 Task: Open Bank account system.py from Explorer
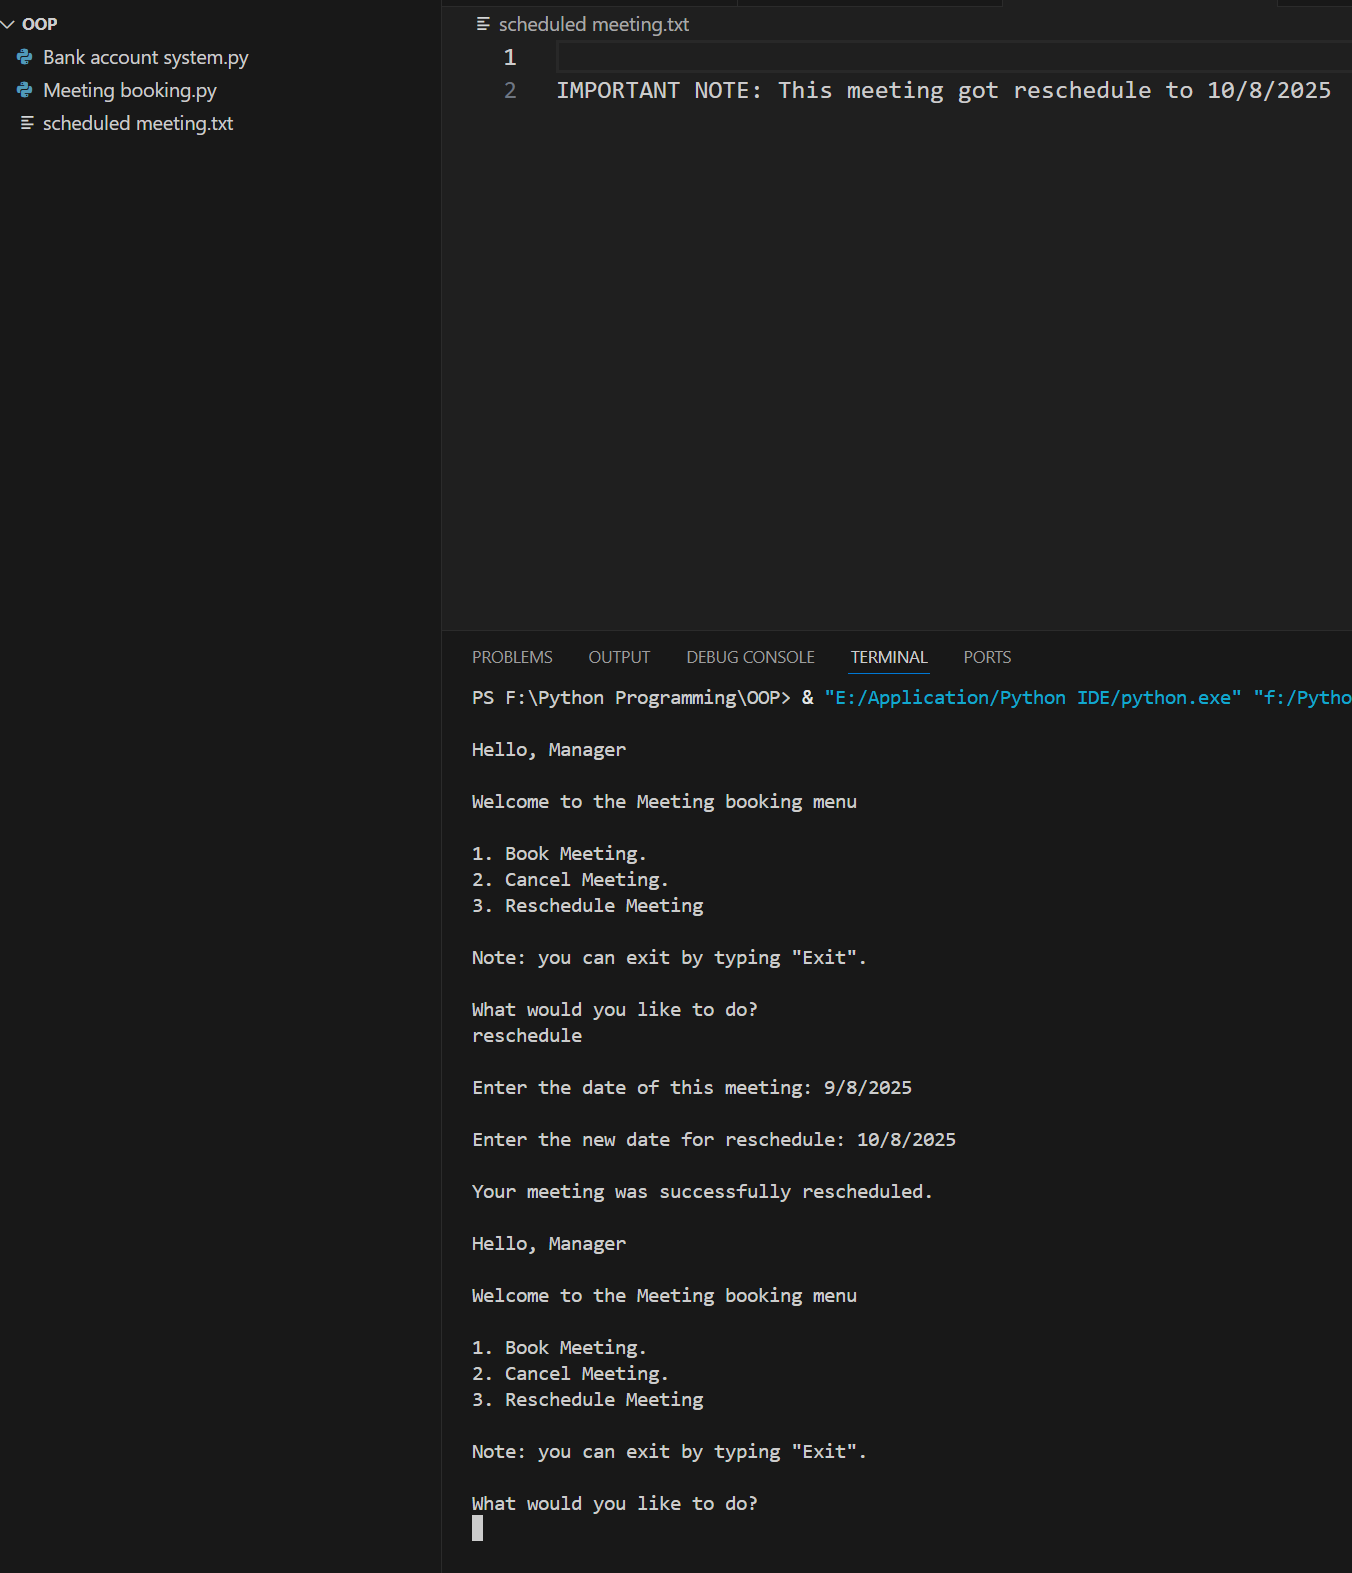(145, 58)
